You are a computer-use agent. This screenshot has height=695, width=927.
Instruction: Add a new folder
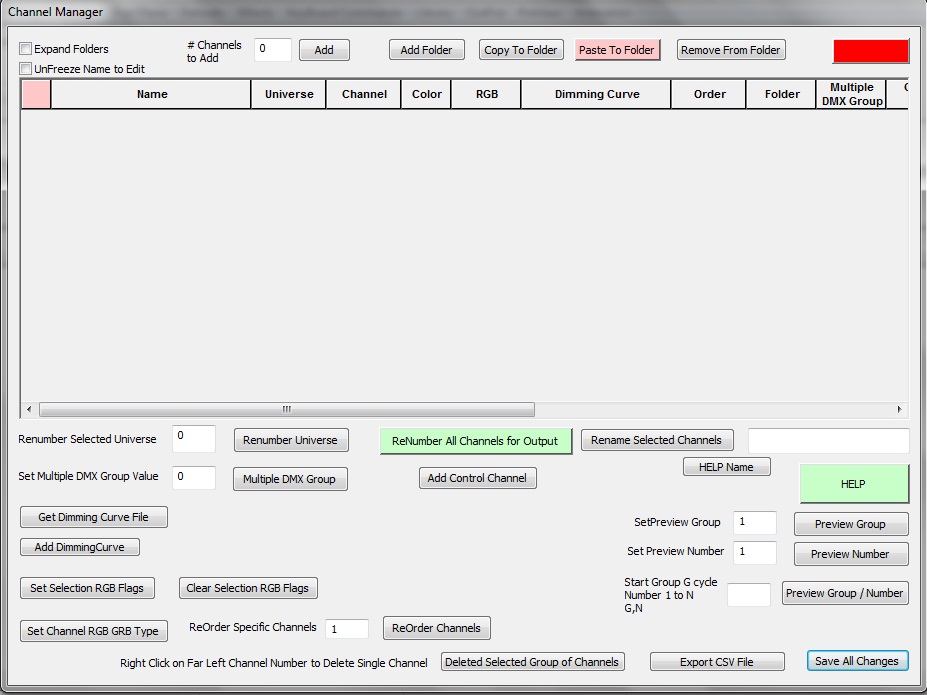(426, 49)
